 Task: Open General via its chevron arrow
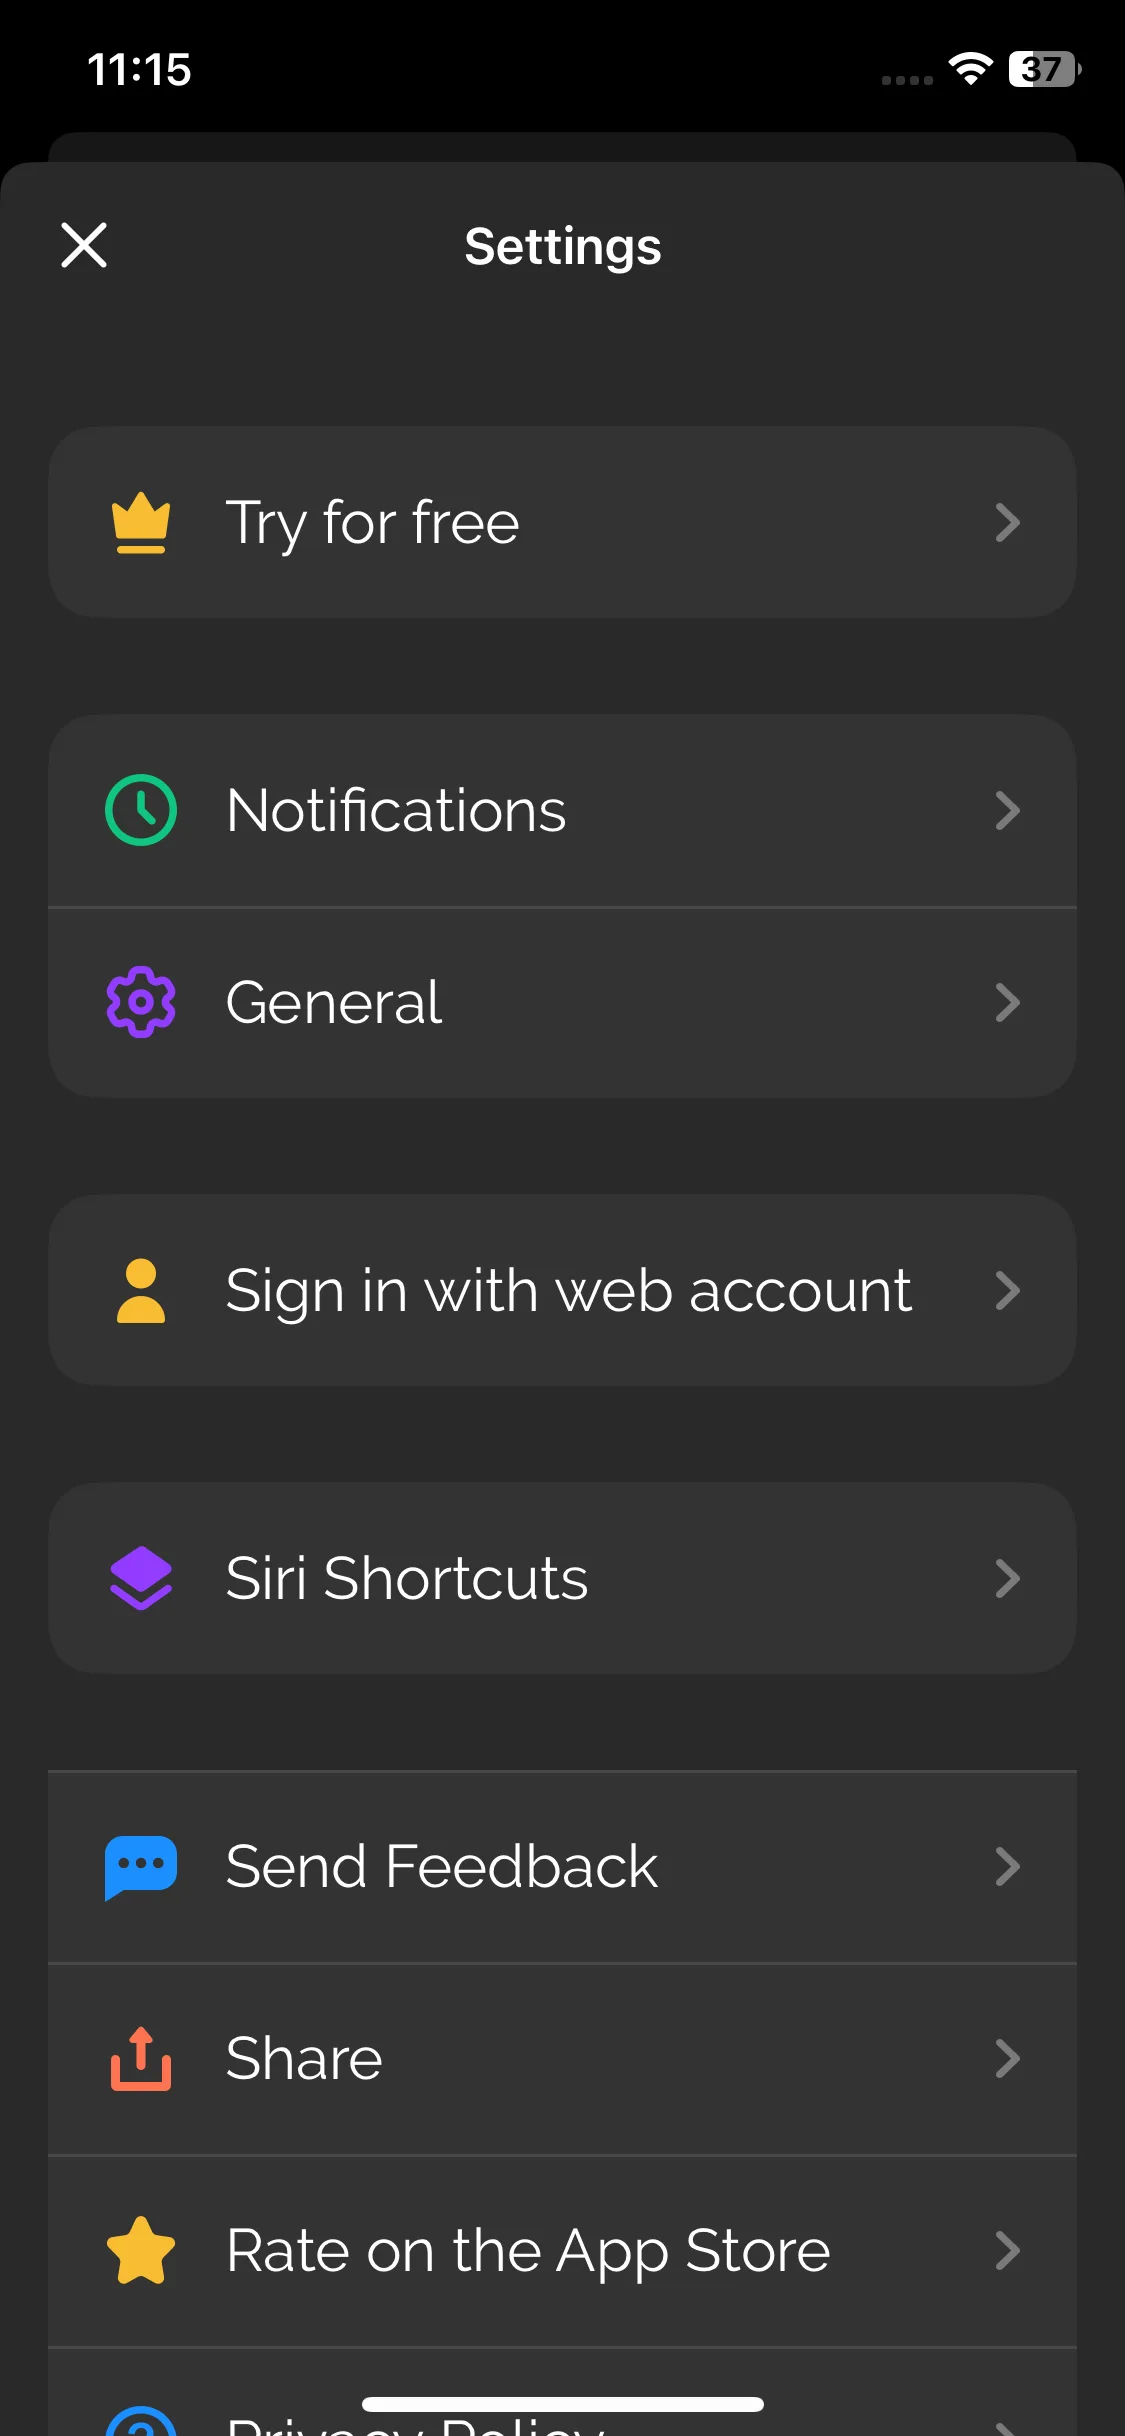click(x=1007, y=1002)
